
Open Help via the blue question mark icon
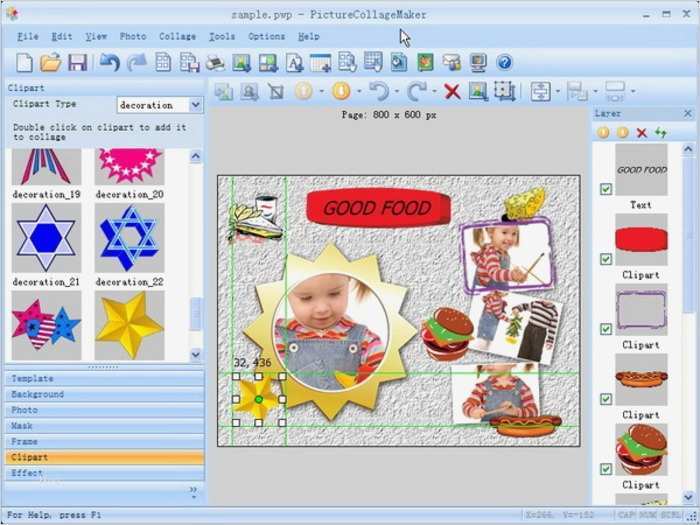(504, 62)
